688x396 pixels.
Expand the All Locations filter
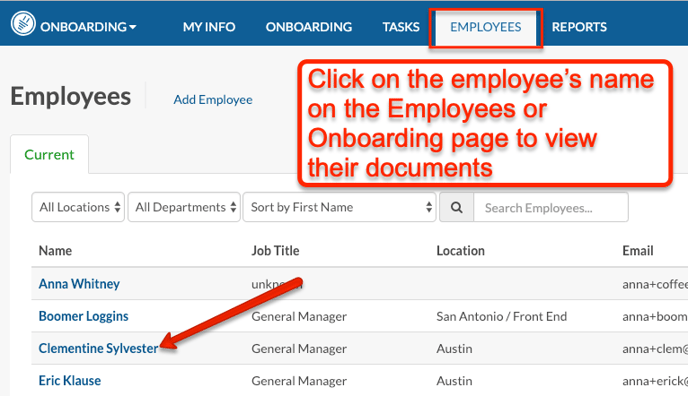pyautogui.click(x=78, y=207)
